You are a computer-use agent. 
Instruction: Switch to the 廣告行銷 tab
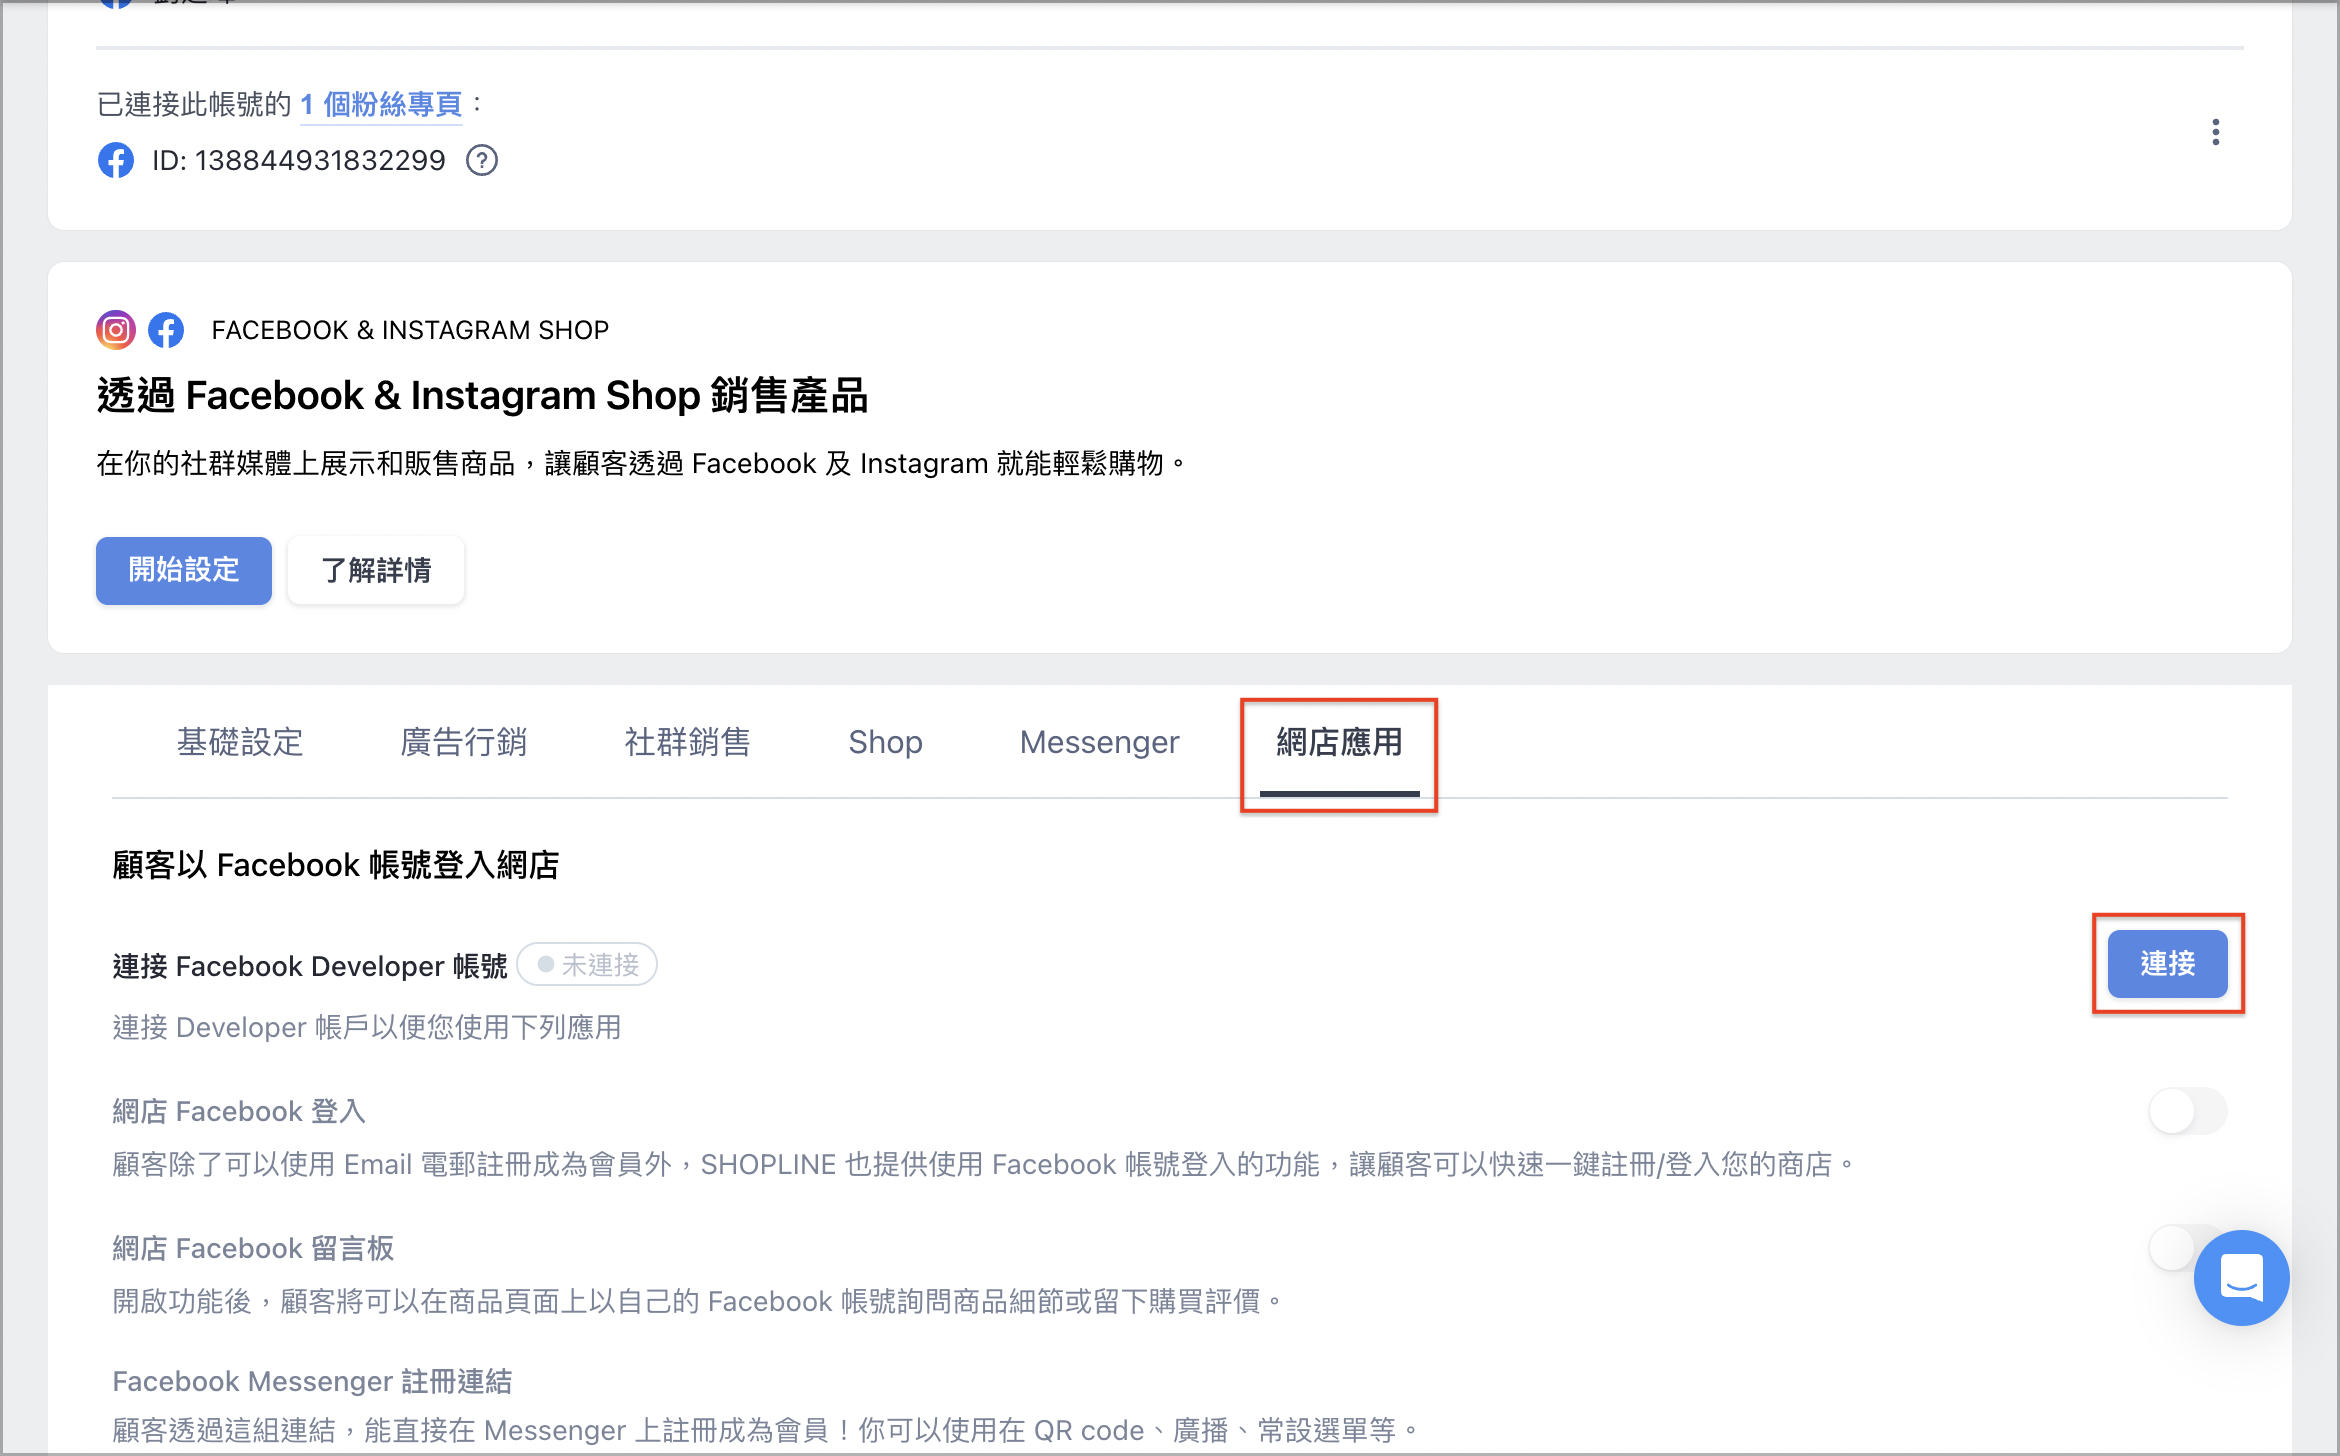(x=464, y=742)
